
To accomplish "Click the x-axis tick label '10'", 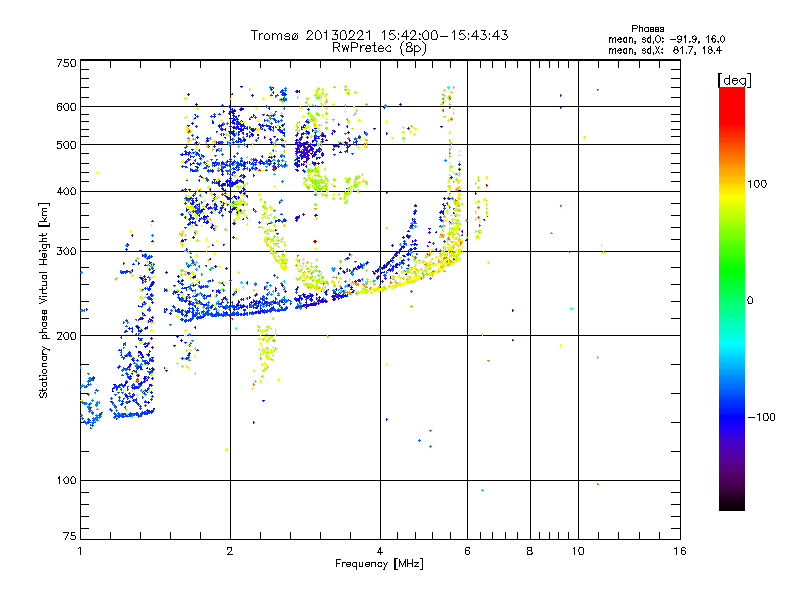I will (578, 551).
